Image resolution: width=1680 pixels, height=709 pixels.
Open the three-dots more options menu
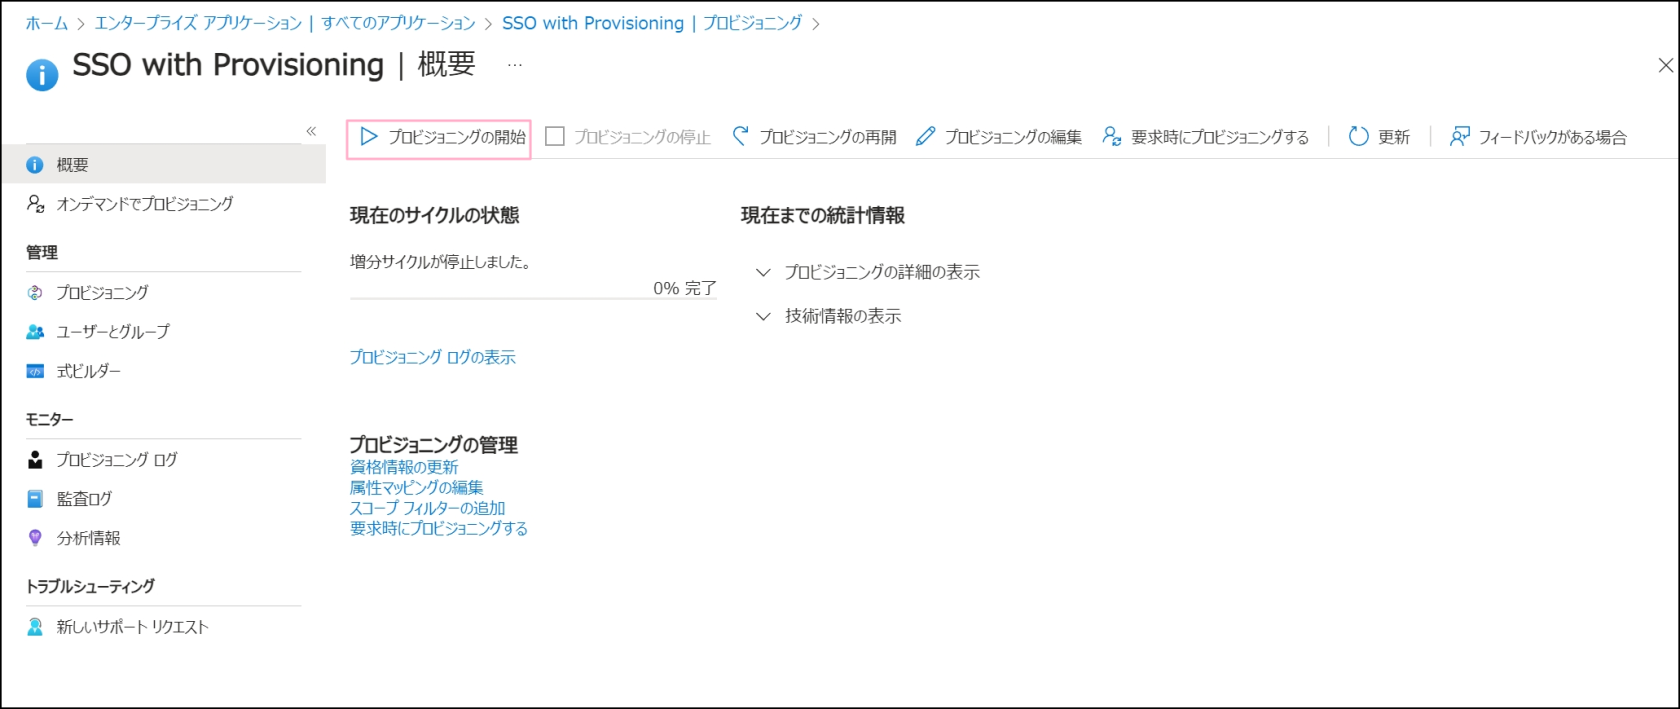pos(514,65)
